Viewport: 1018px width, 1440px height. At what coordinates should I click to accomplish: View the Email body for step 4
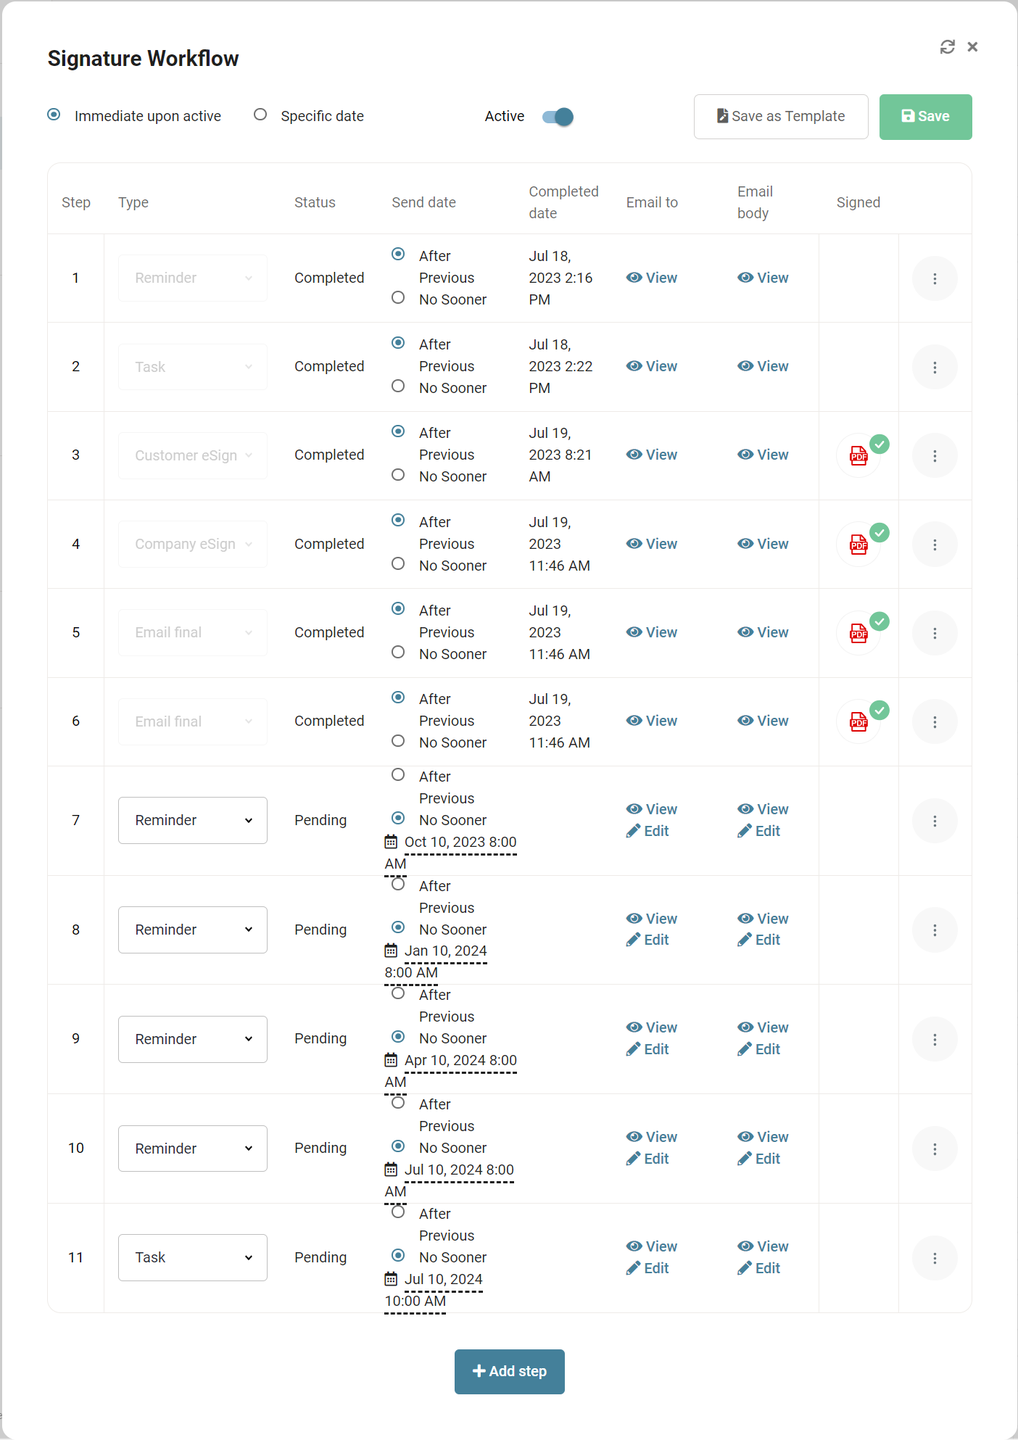pos(763,544)
